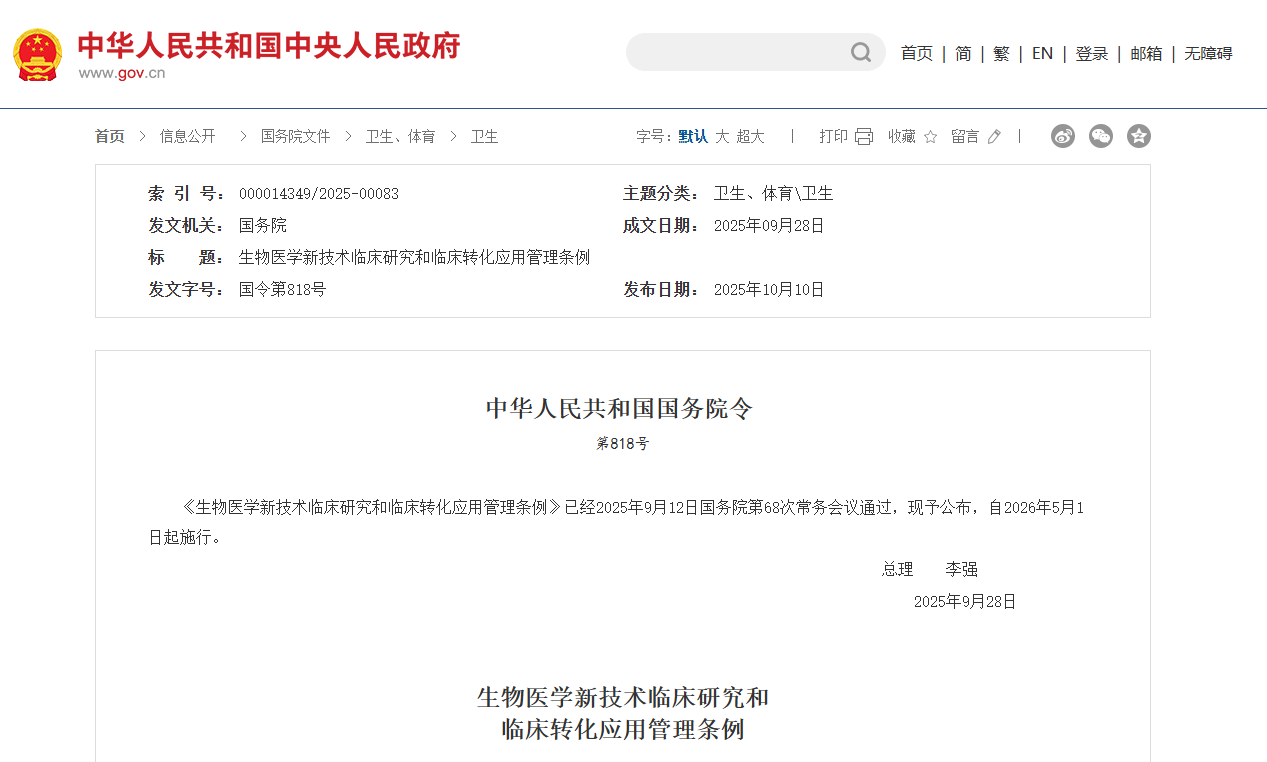Viewport: 1267px width, 762px height.
Task: Open the 邮箱 mailbox link
Action: point(1146,53)
